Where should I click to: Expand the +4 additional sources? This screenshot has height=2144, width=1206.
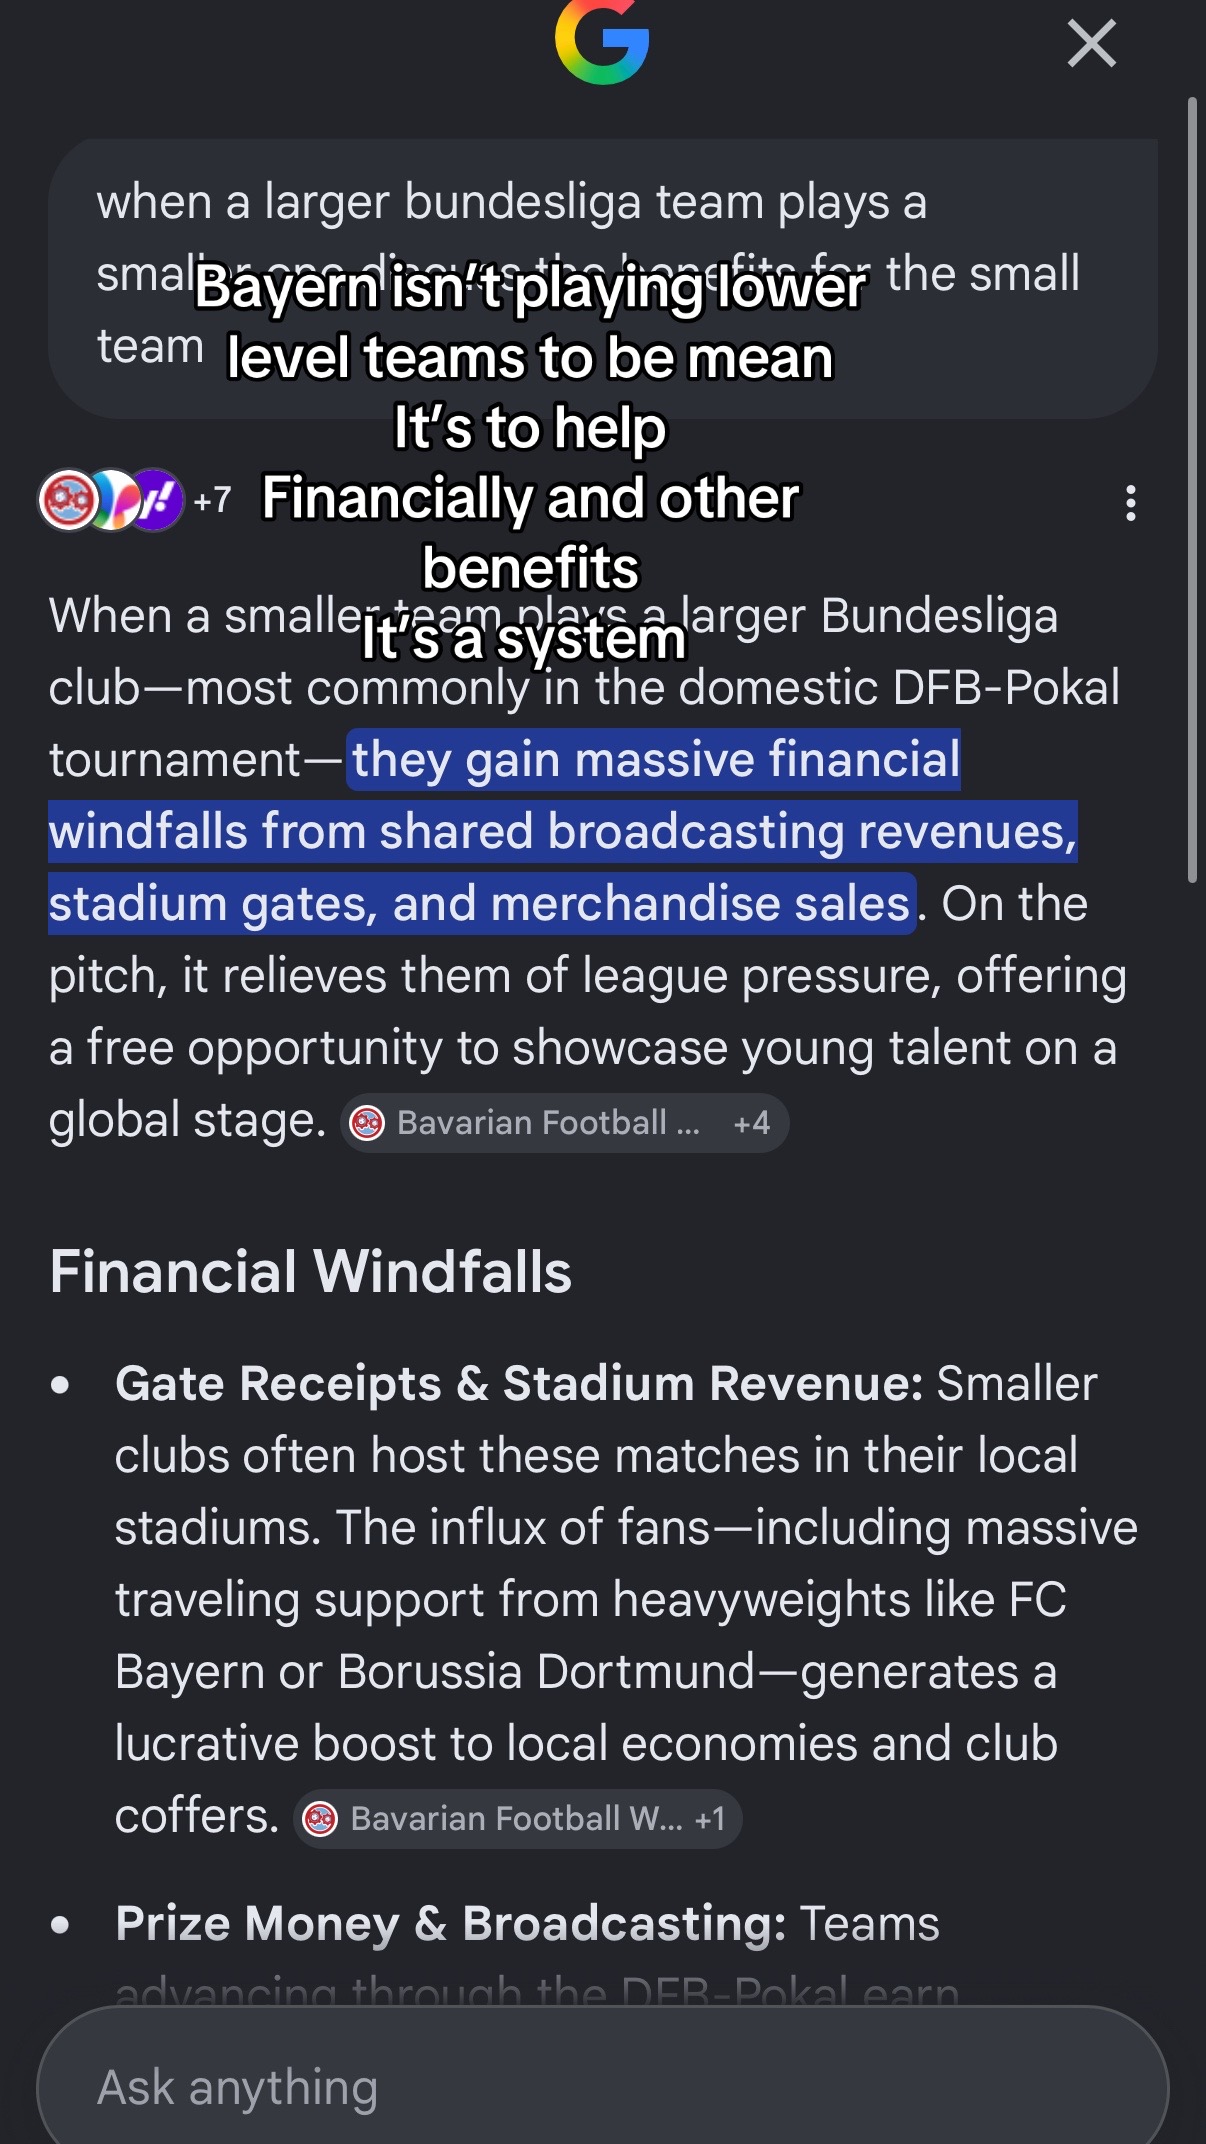[x=751, y=1123]
